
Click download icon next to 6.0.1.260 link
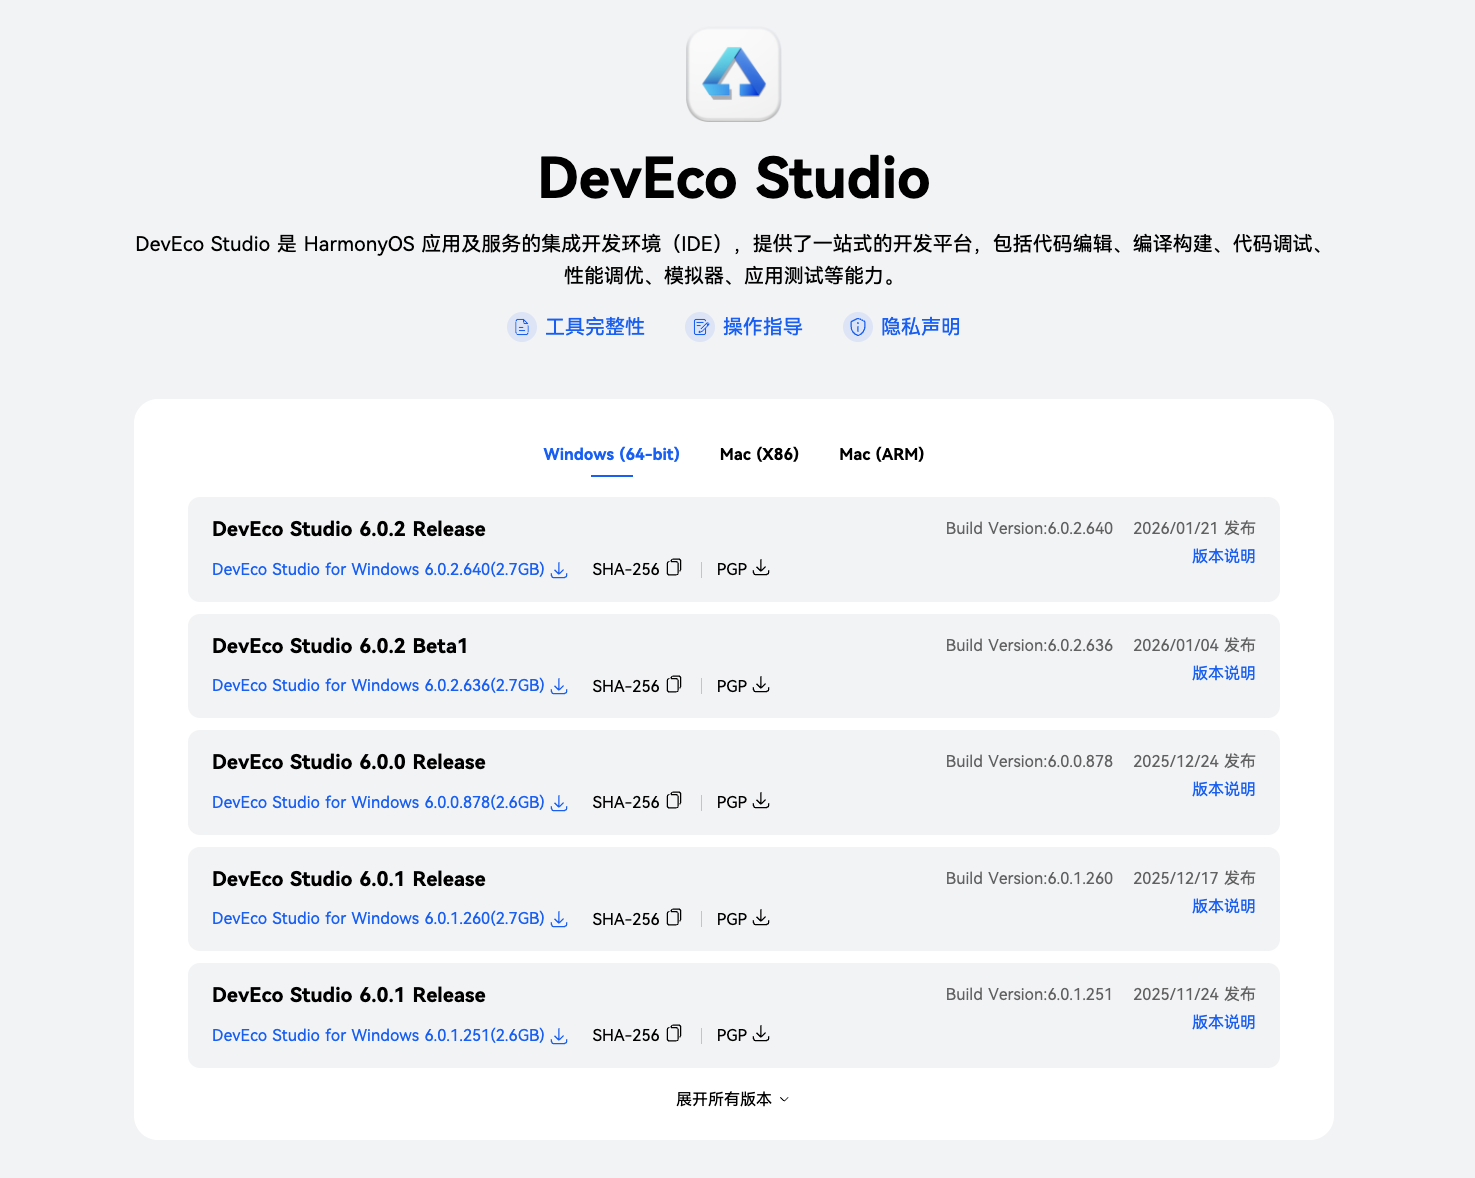click(559, 919)
